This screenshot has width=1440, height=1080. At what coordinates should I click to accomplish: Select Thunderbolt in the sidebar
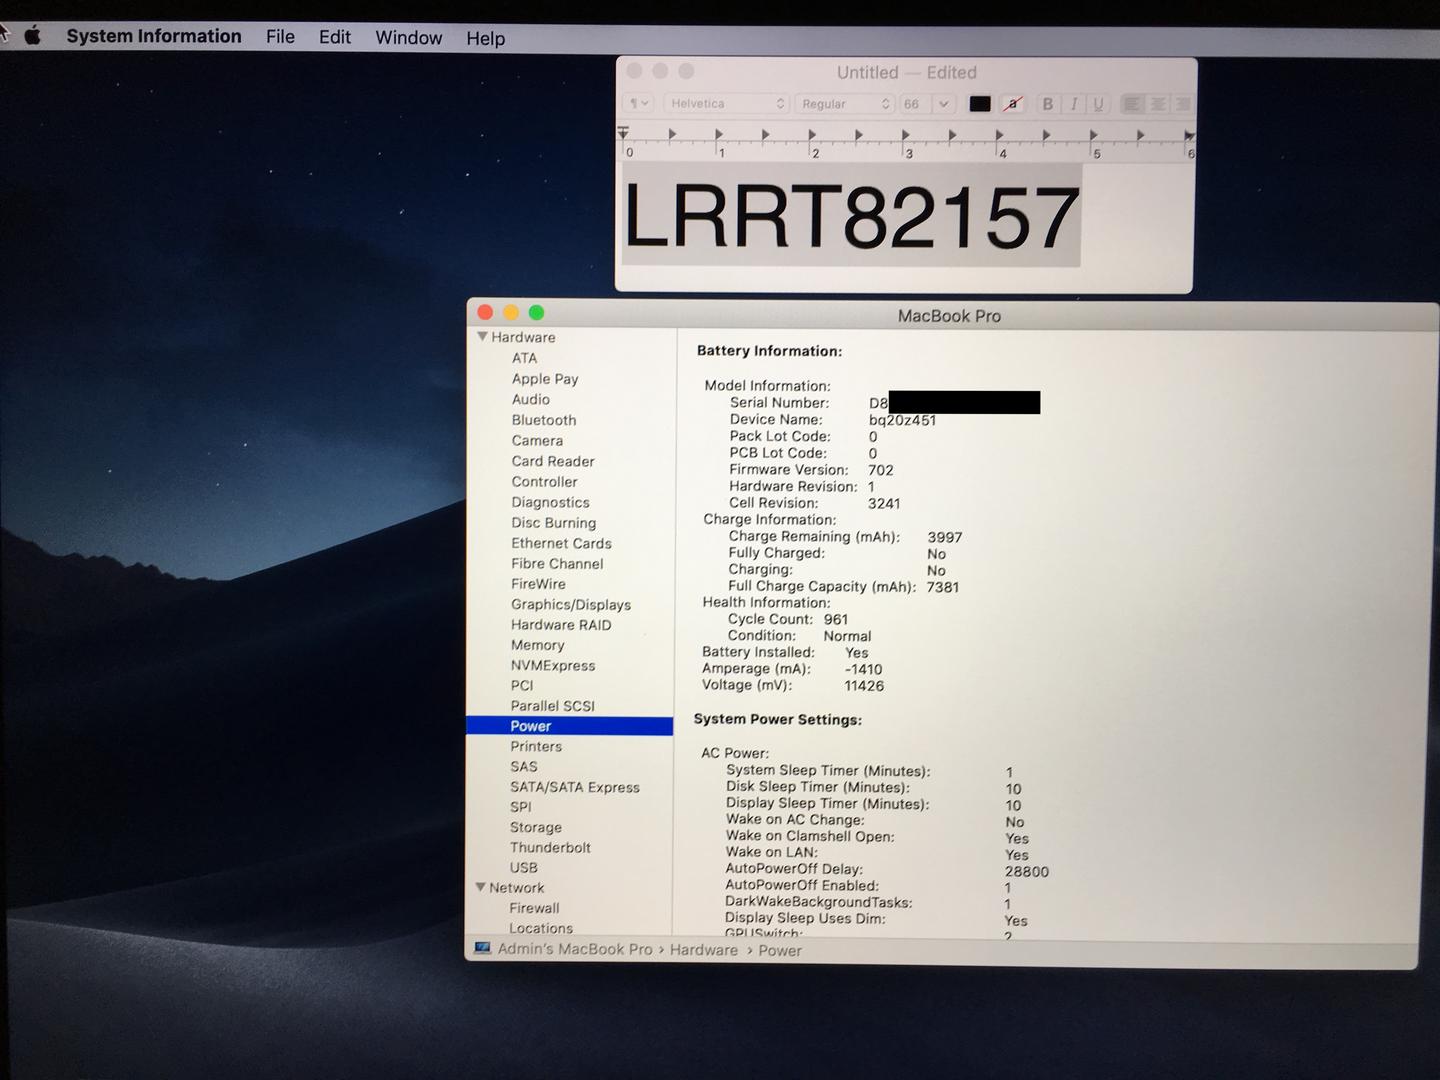[x=550, y=847]
